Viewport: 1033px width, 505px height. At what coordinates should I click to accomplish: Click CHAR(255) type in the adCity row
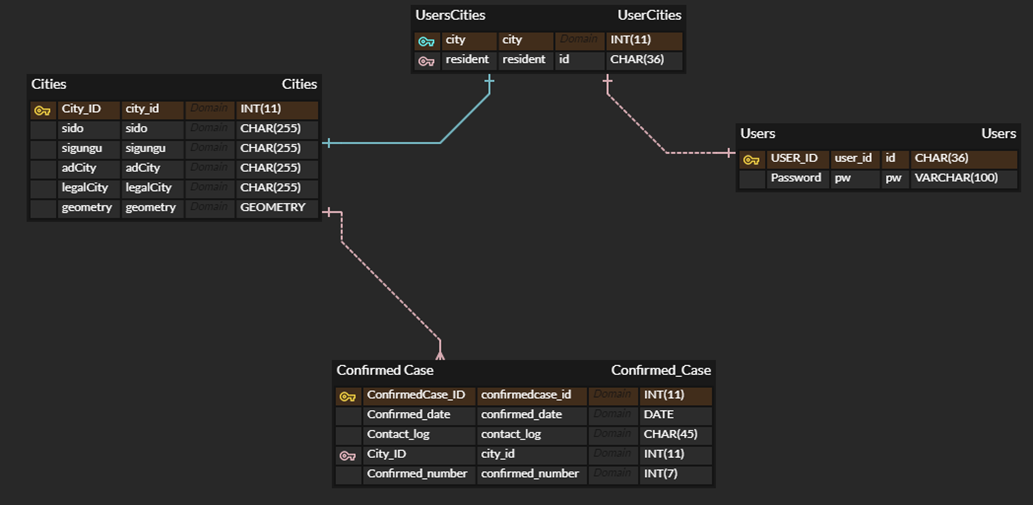[x=277, y=169]
